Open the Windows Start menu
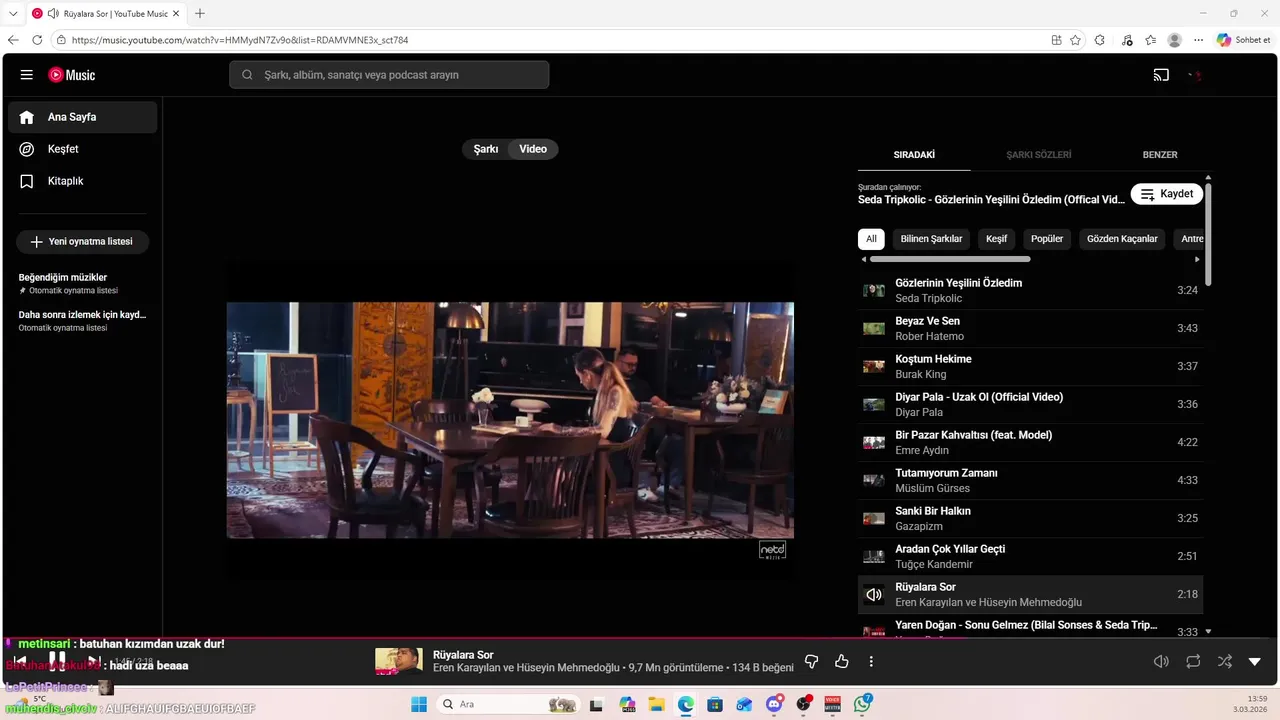Viewport: 1280px width, 720px height. tap(419, 704)
